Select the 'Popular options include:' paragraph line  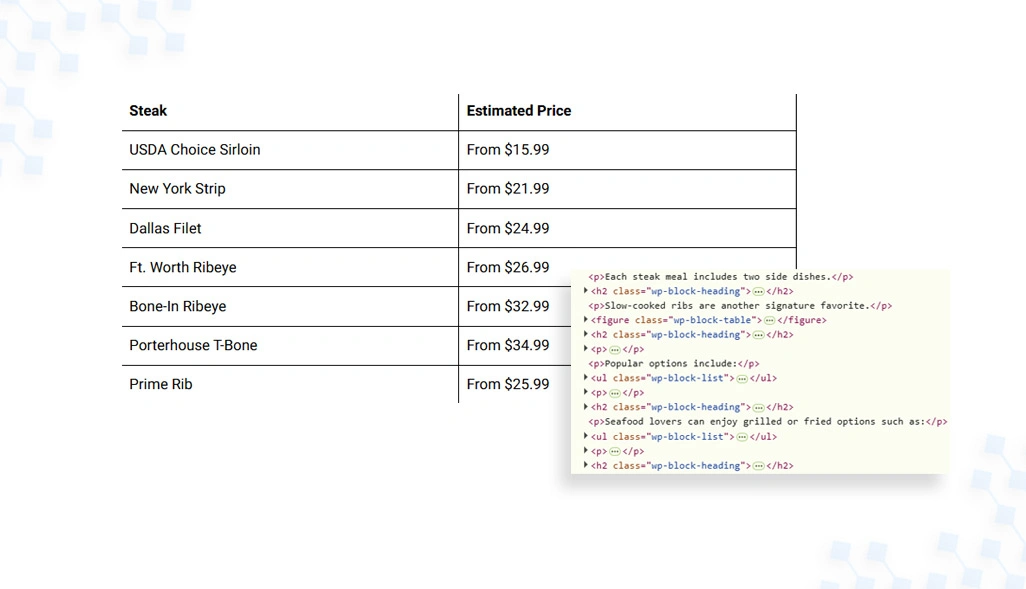(673, 363)
